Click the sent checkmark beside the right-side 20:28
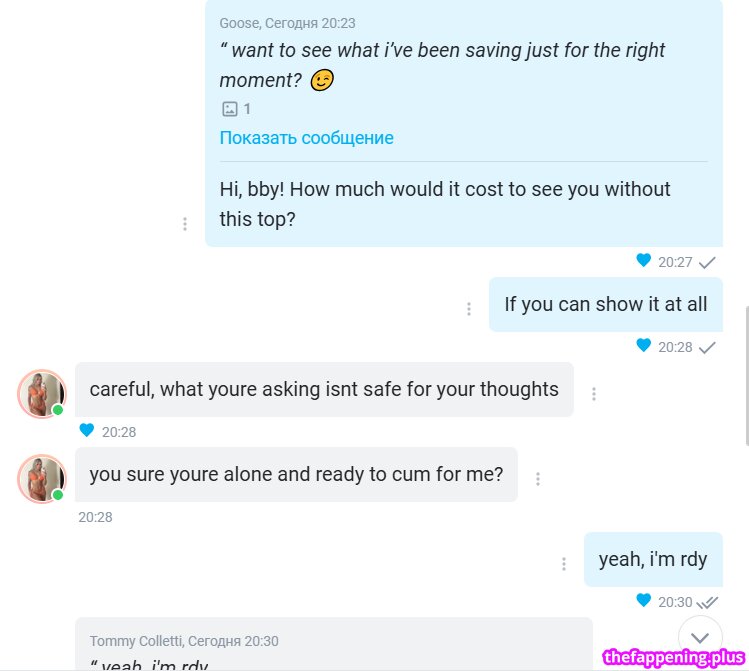The image size is (749, 671). pos(707,347)
